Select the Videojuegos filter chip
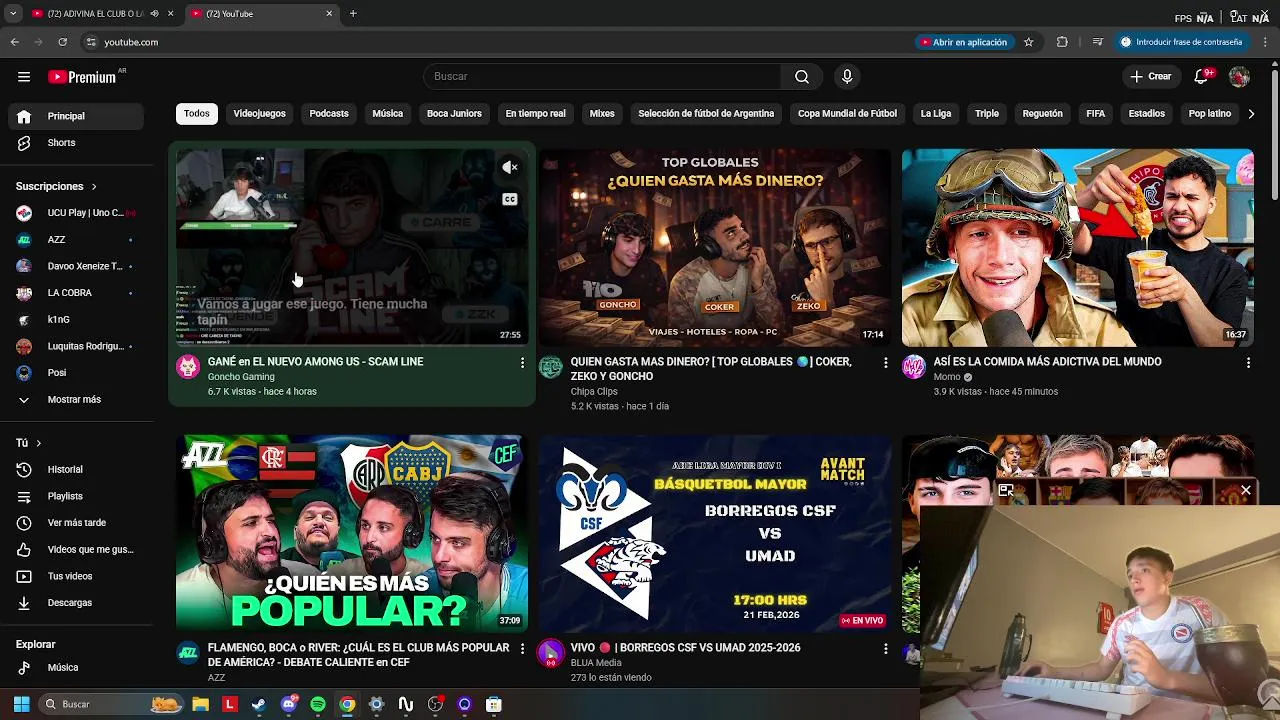The width and height of the screenshot is (1280, 720). click(259, 114)
